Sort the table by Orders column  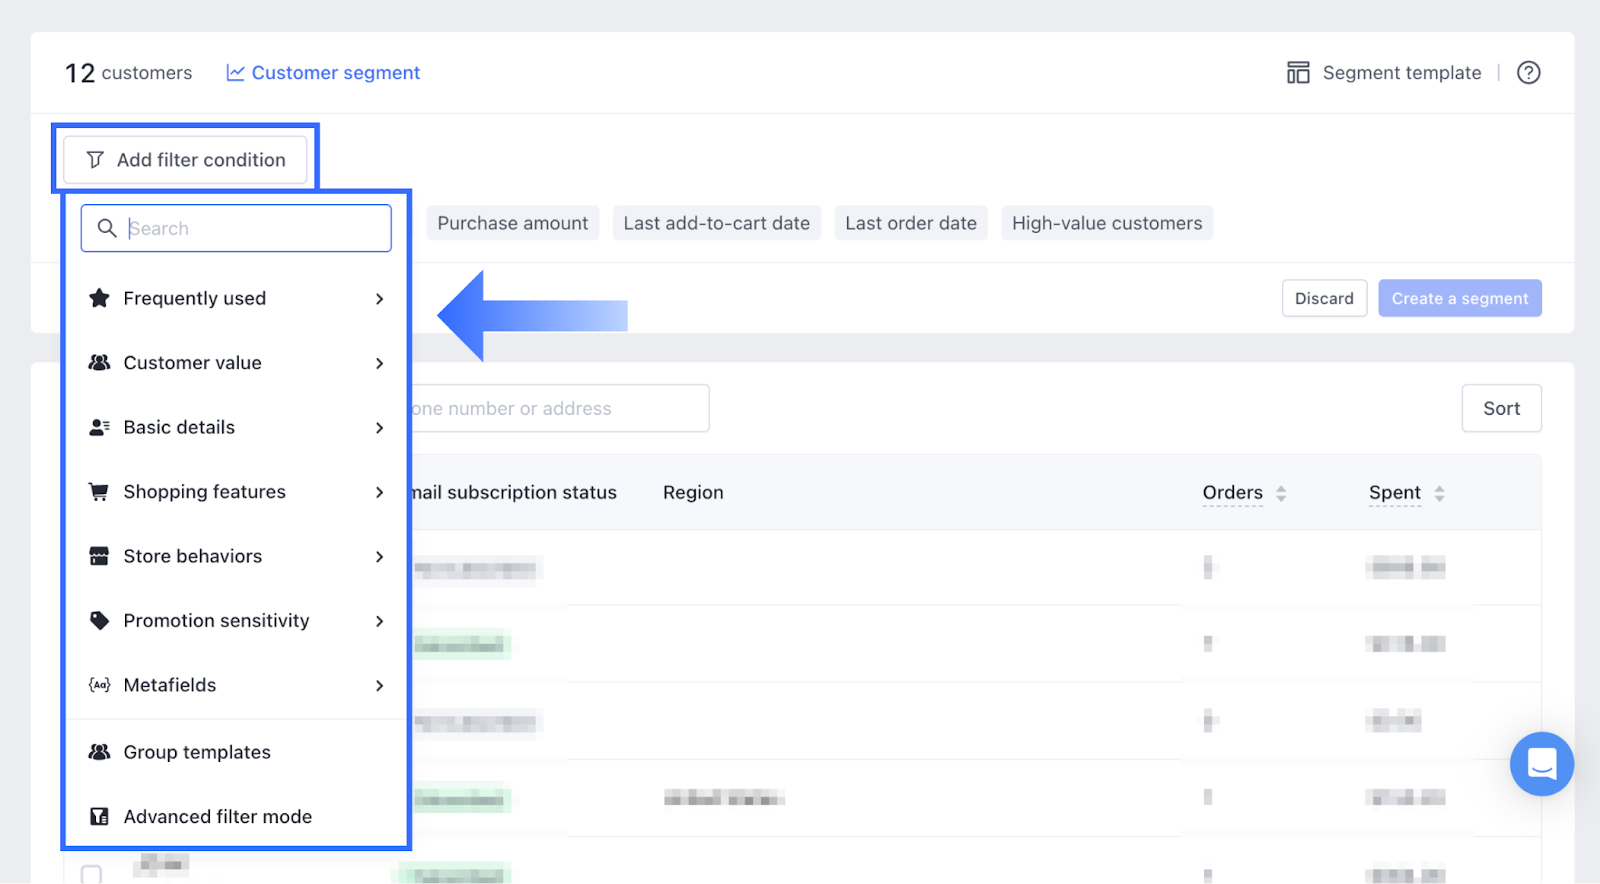tap(1280, 493)
